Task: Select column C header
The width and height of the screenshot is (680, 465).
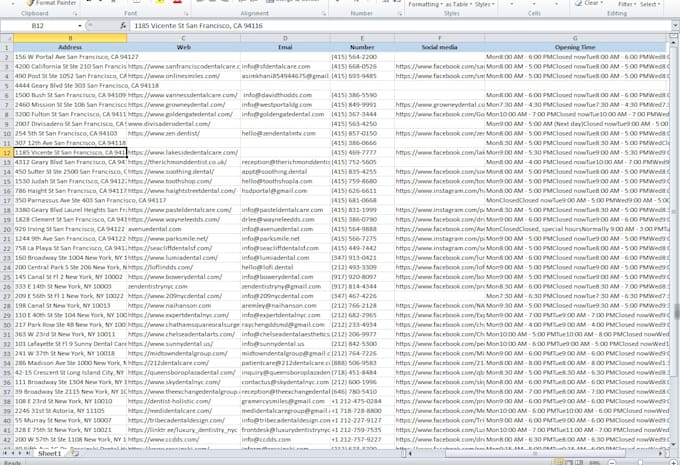Action: [x=183, y=38]
